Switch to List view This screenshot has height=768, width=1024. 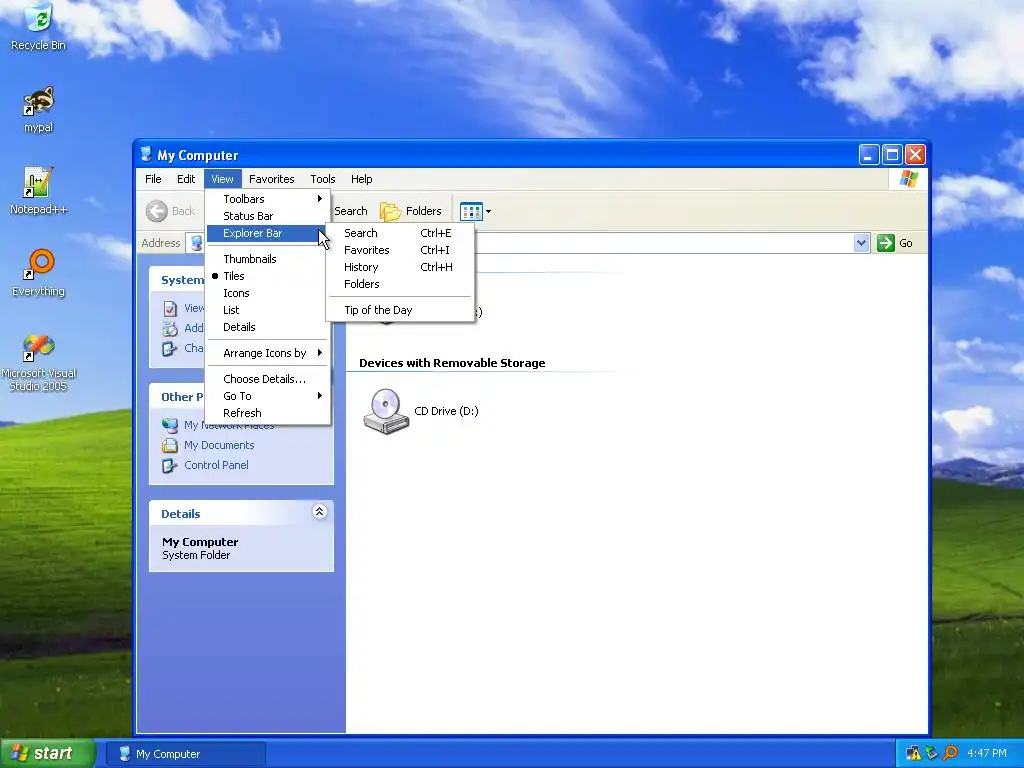(x=268, y=310)
